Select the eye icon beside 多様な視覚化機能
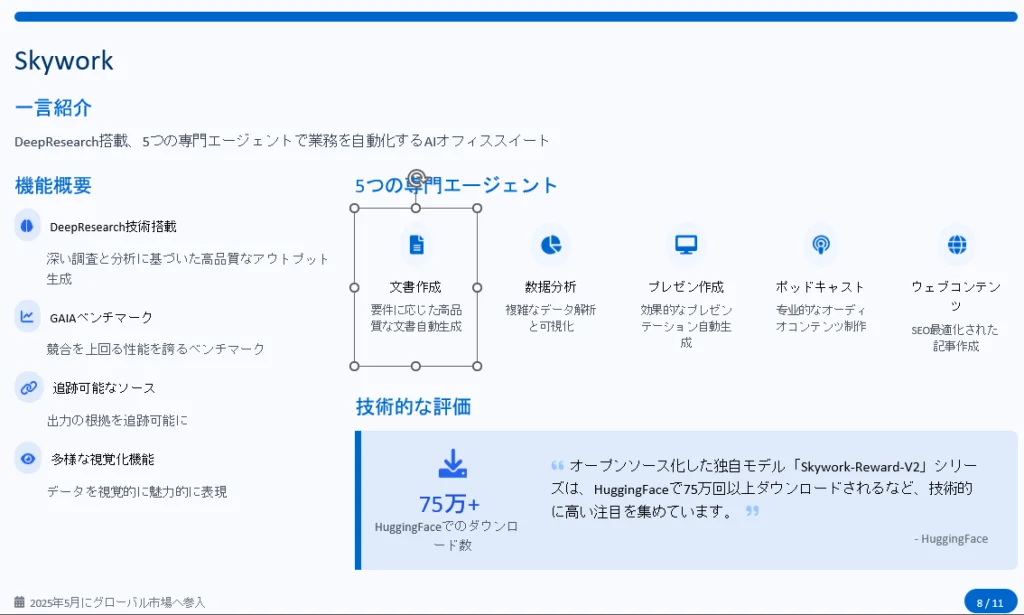The height and width of the screenshot is (615, 1024). [27, 459]
